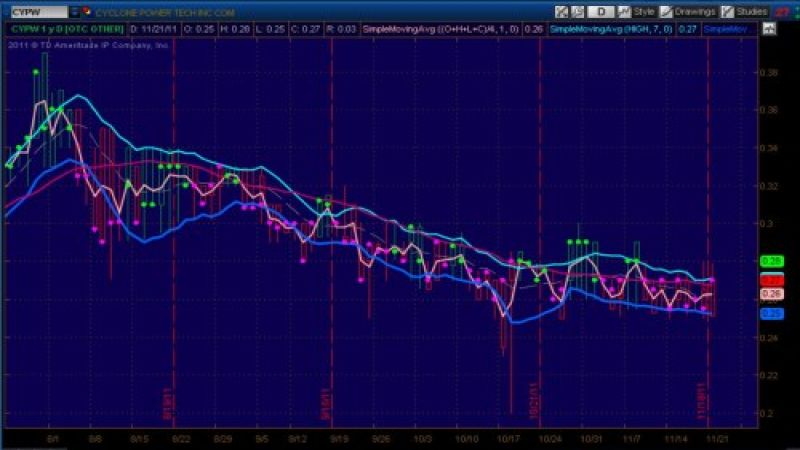Click the 11/21 label on time axis
Viewport: 800px width, 450px height.
(x=716, y=439)
